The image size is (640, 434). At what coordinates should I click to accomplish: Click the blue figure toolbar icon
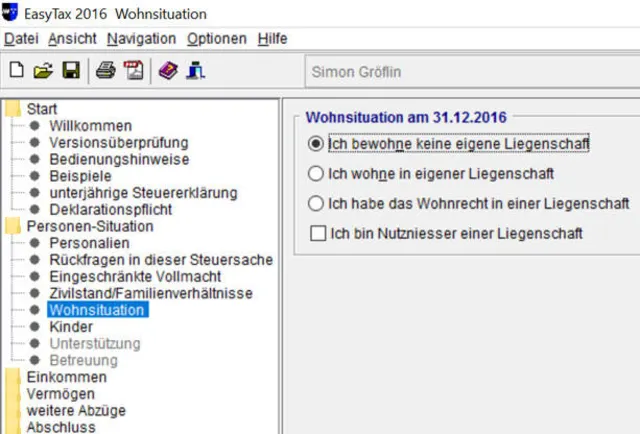click(x=196, y=71)
